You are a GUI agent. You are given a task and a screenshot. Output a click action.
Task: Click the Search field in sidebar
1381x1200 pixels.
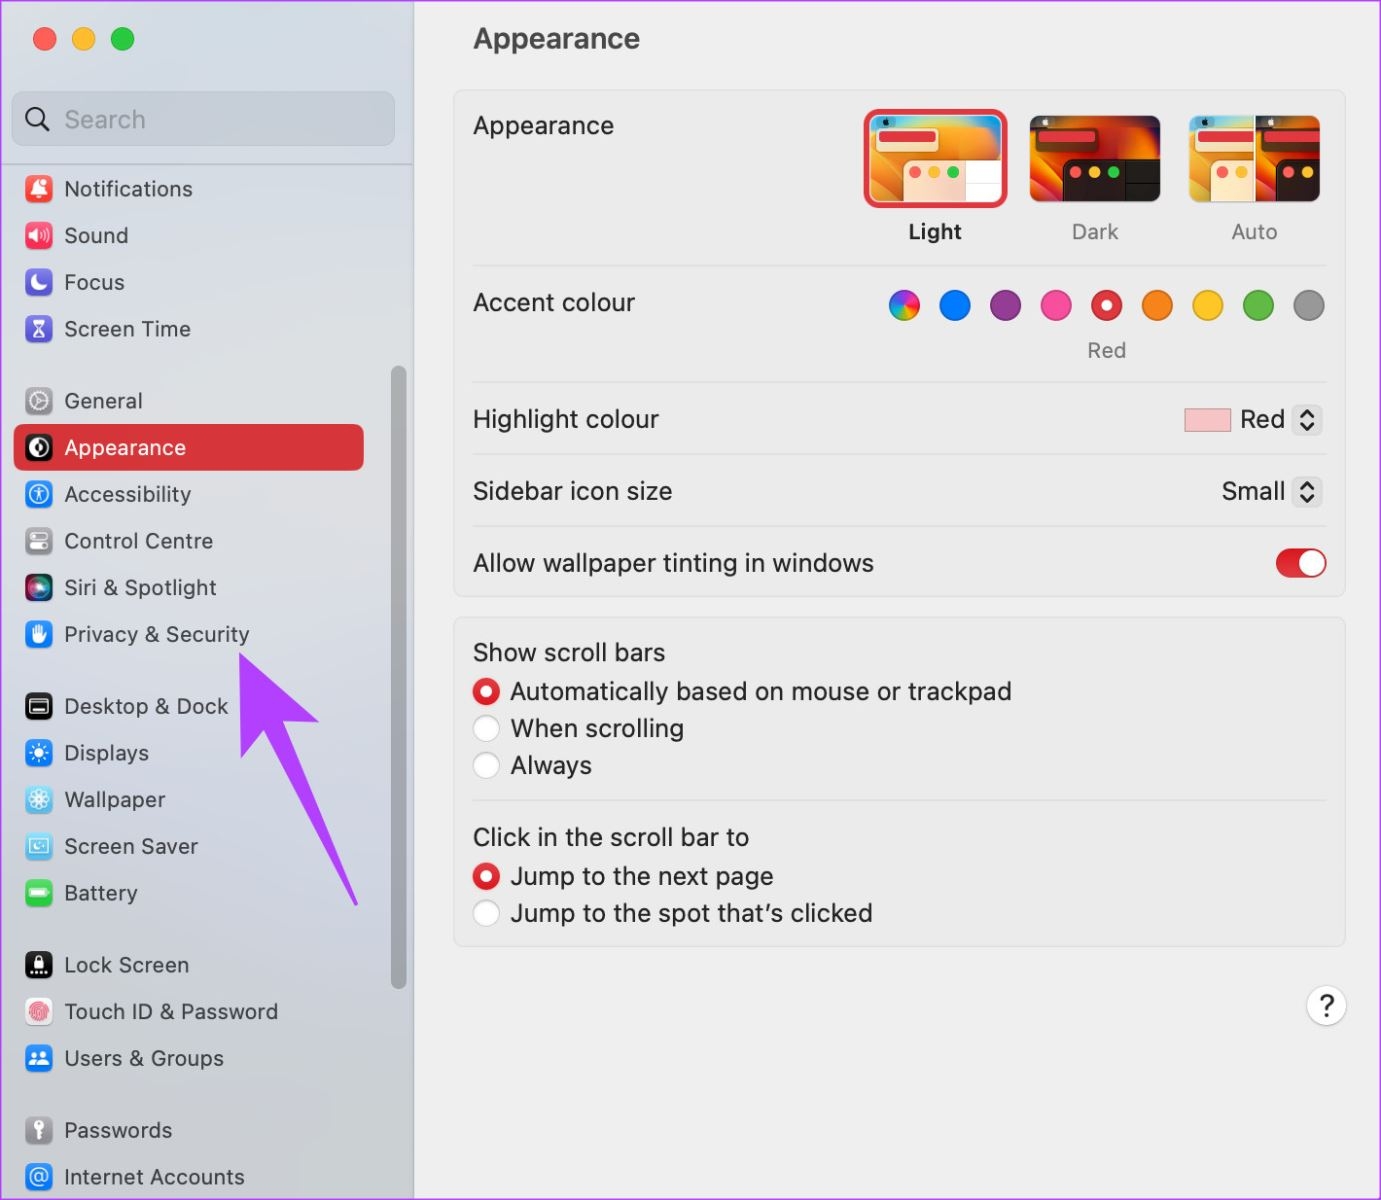click(203, 119)
